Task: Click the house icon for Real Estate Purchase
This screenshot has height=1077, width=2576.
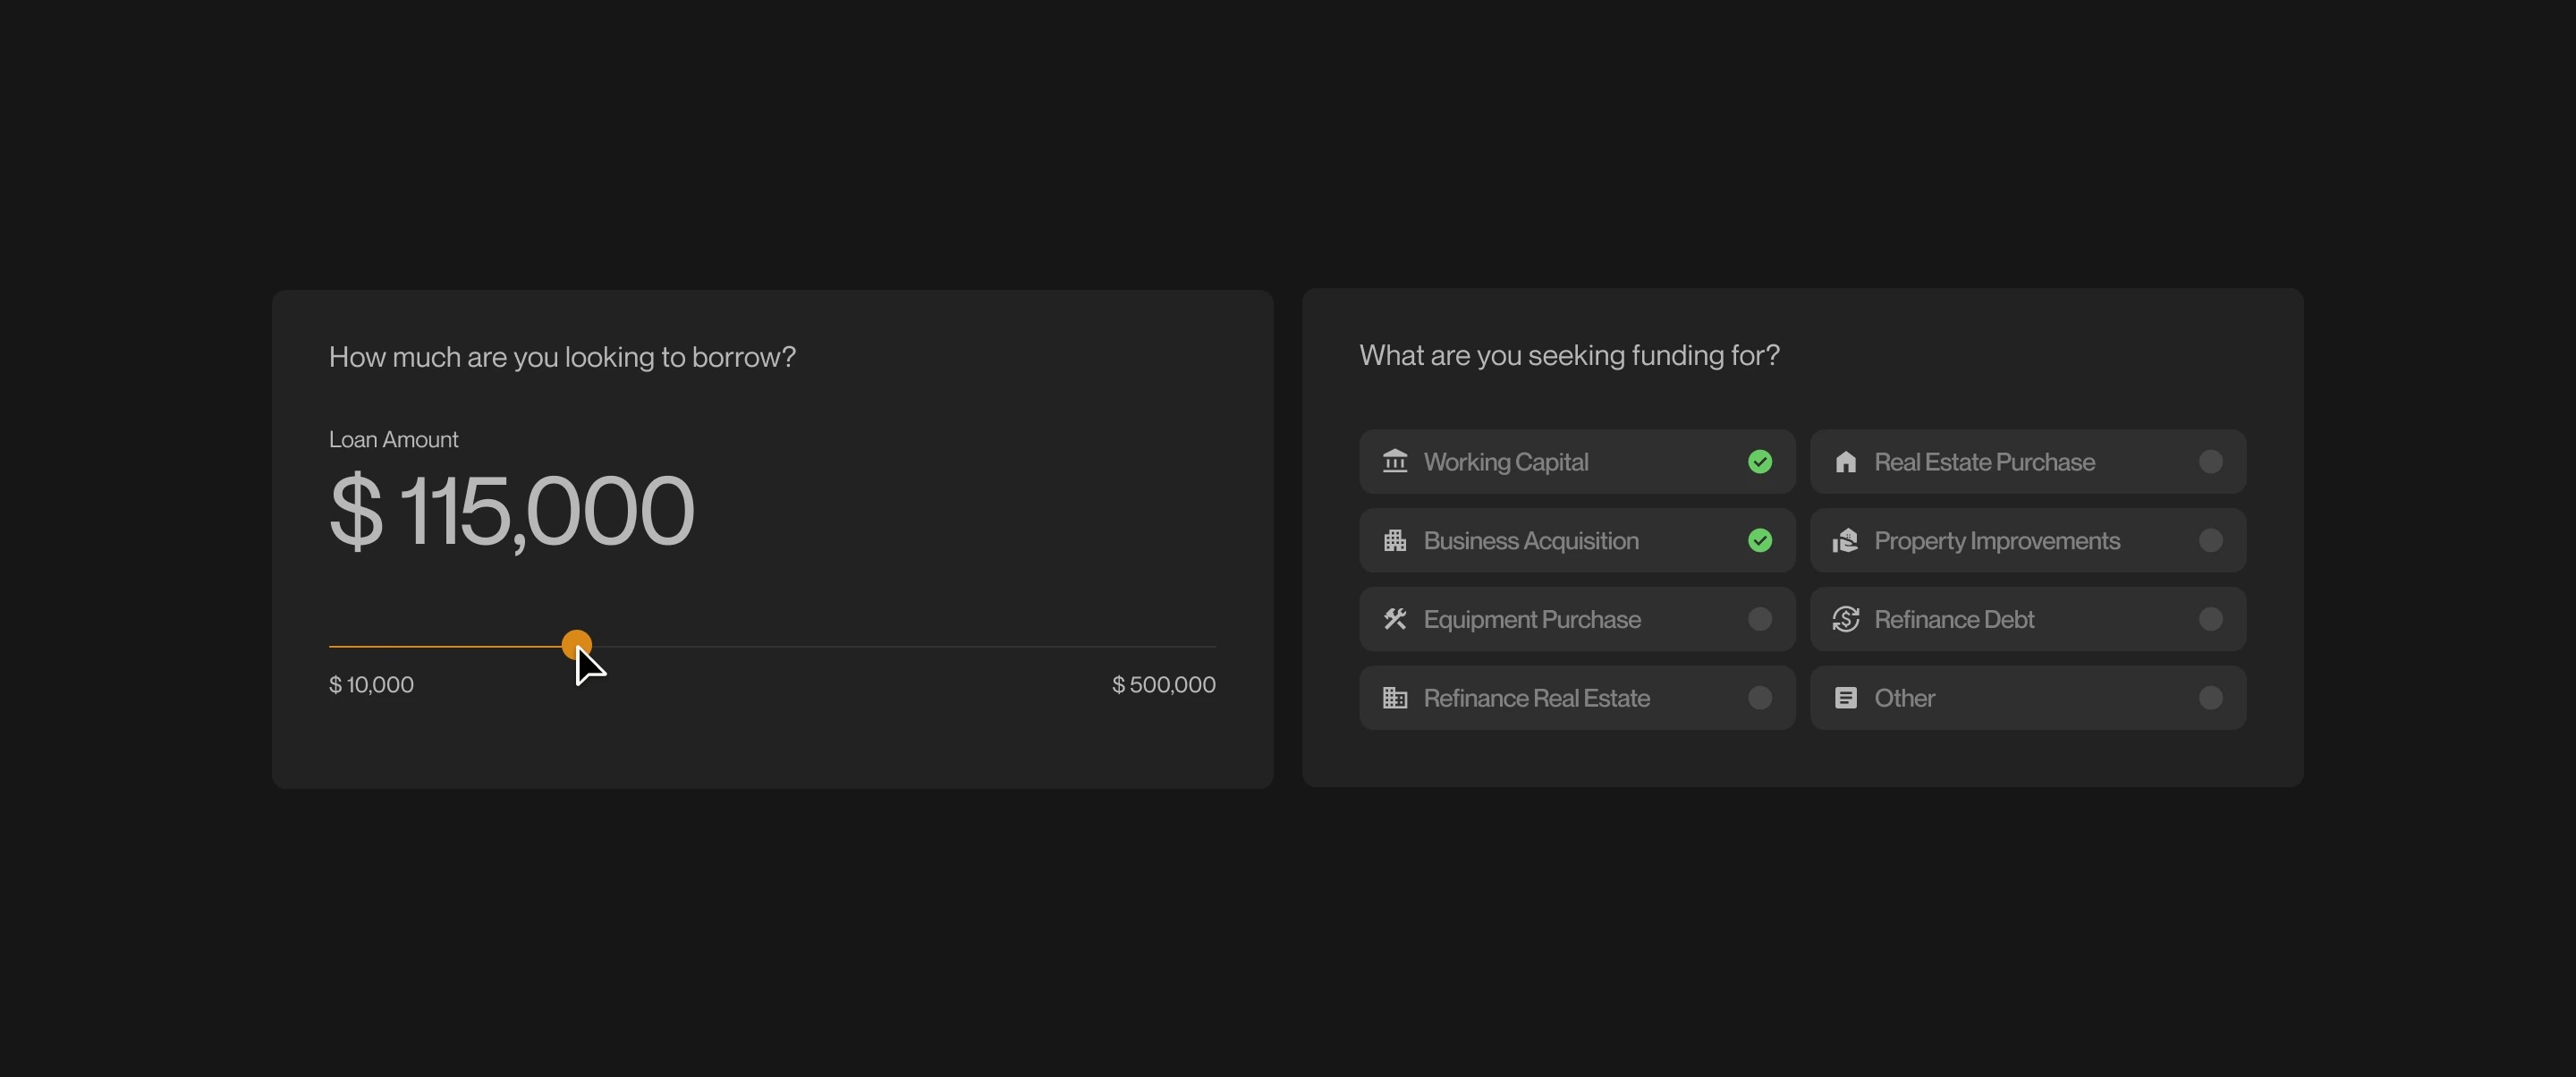Action: coord(1846,461)
